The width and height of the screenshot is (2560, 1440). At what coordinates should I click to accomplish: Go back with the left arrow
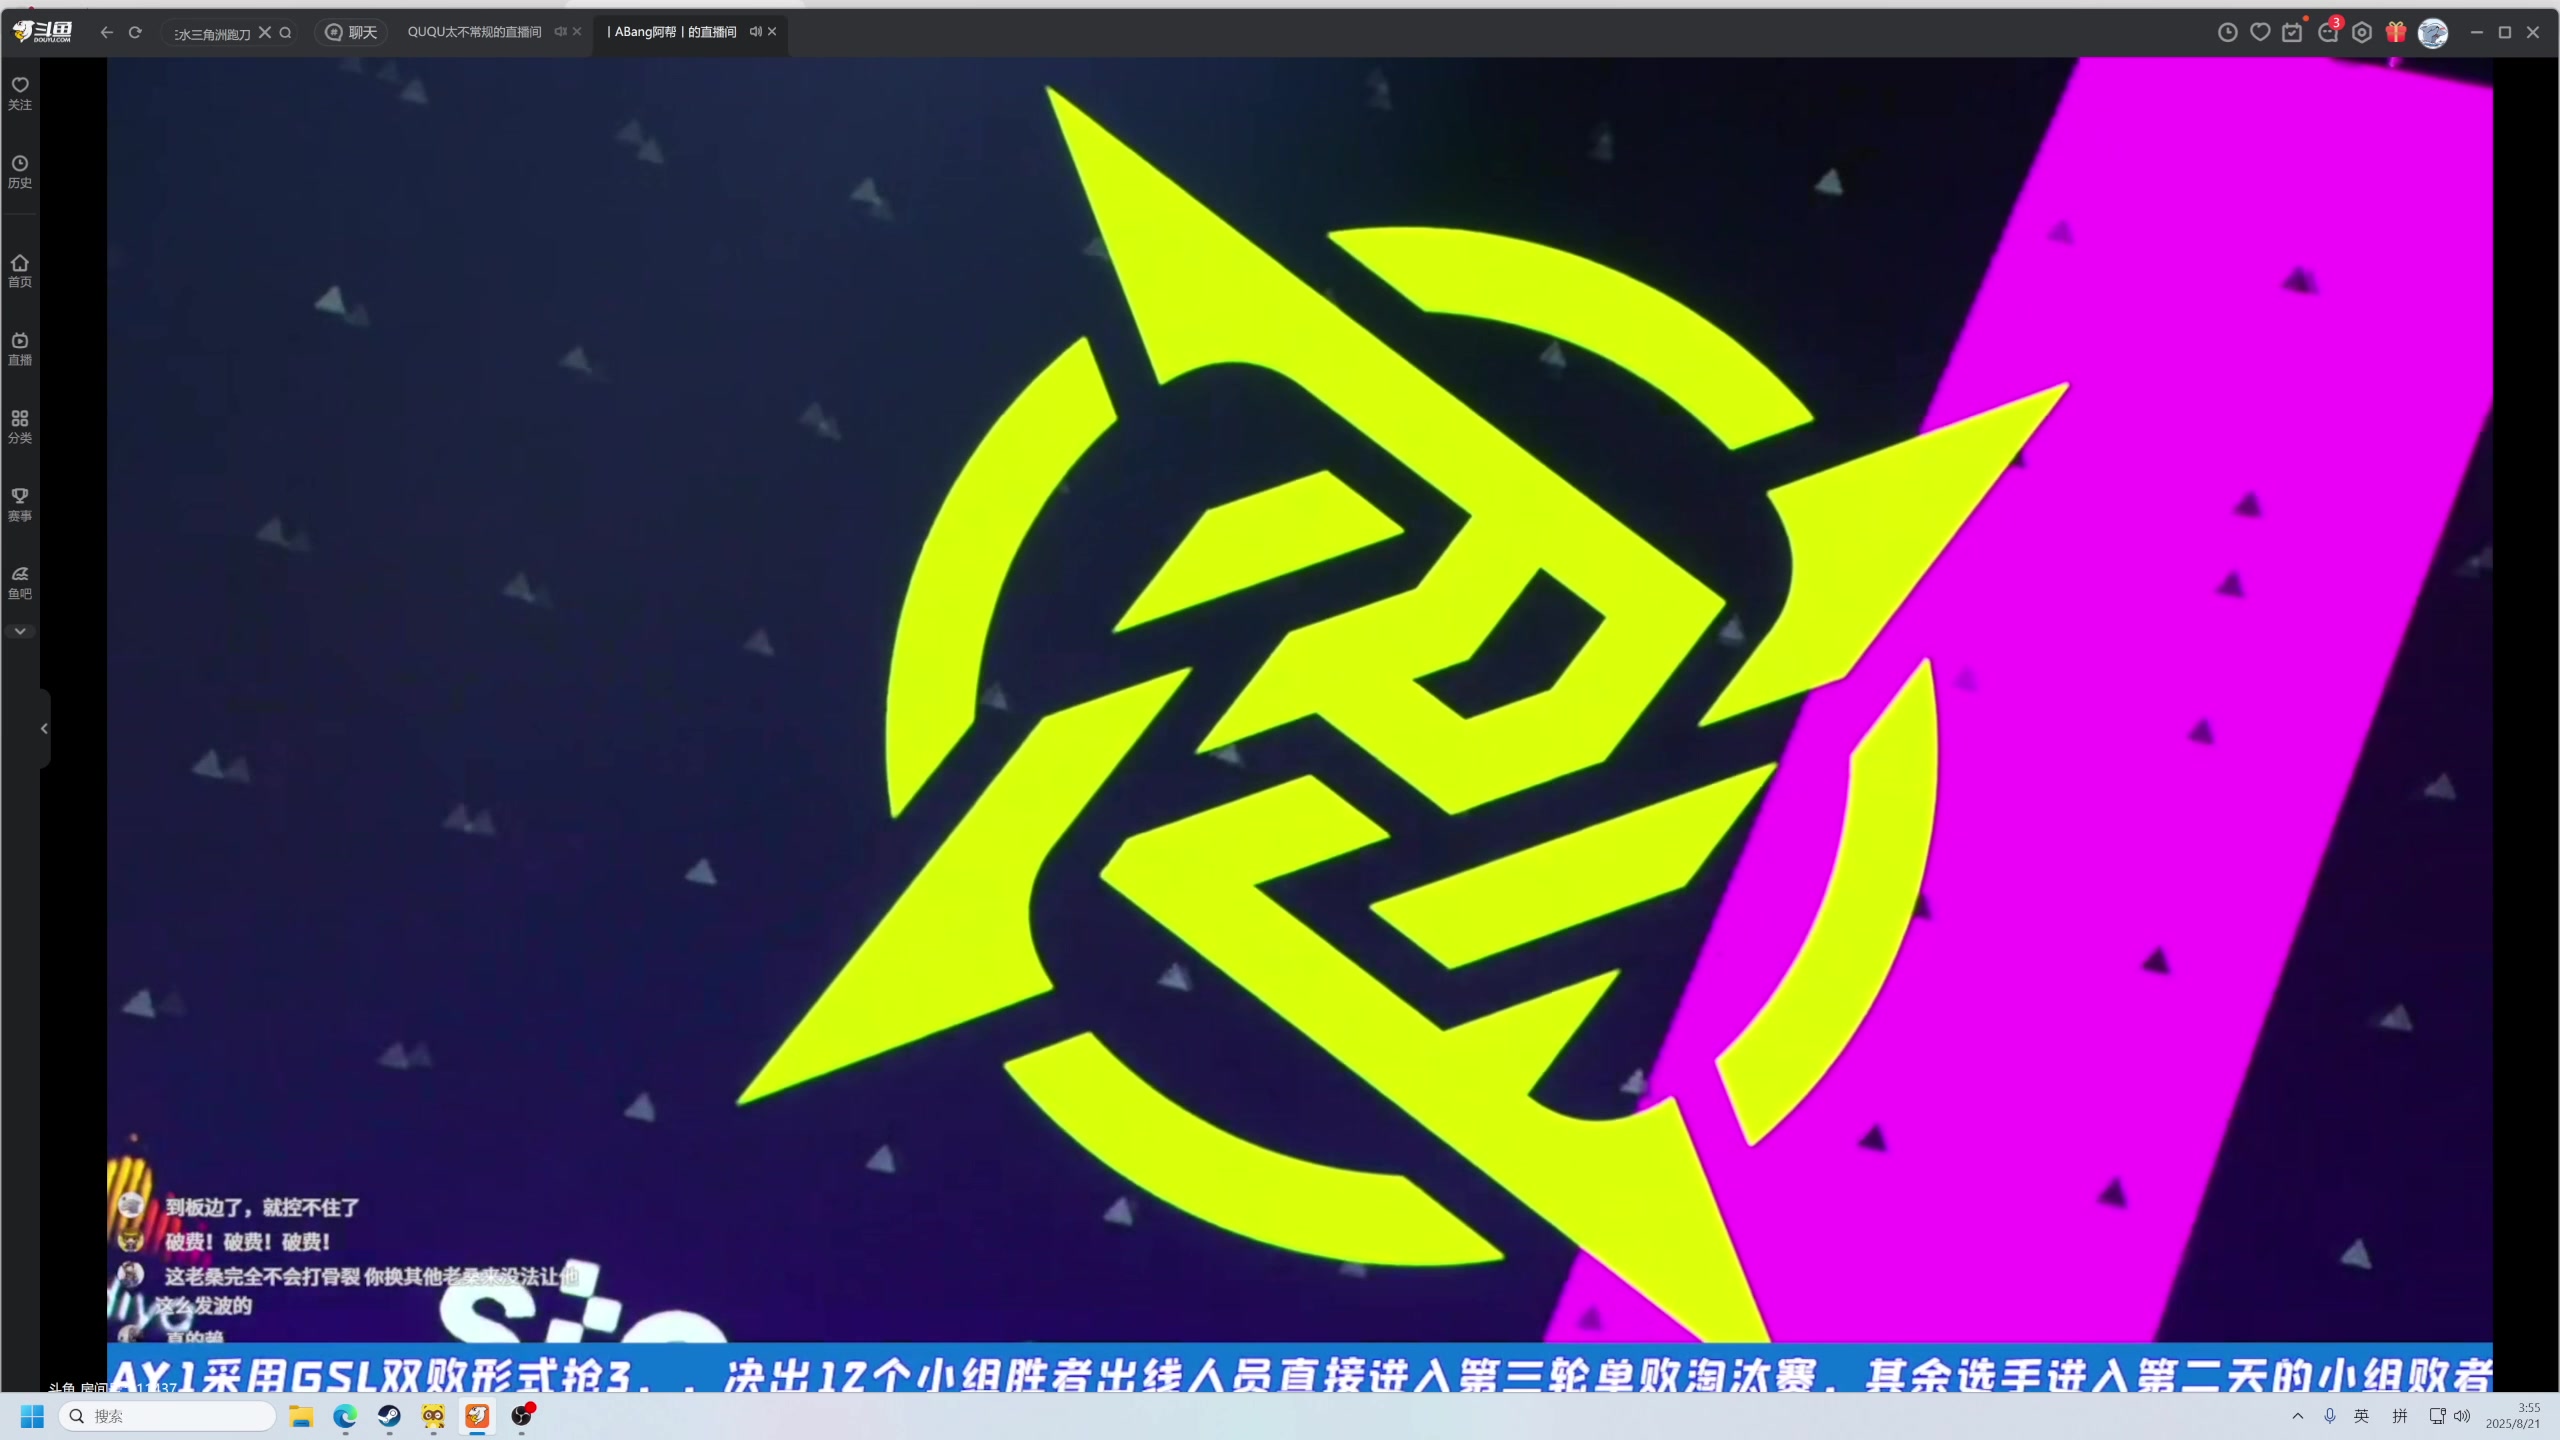click(x=107, y=33)
